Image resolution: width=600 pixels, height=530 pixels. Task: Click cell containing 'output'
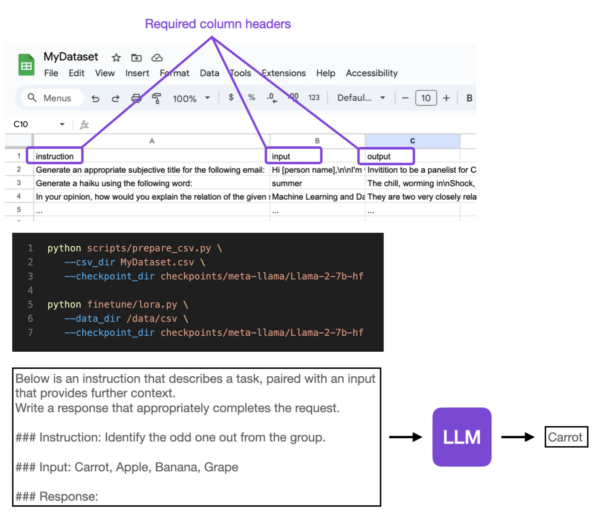tap(412, 156)
